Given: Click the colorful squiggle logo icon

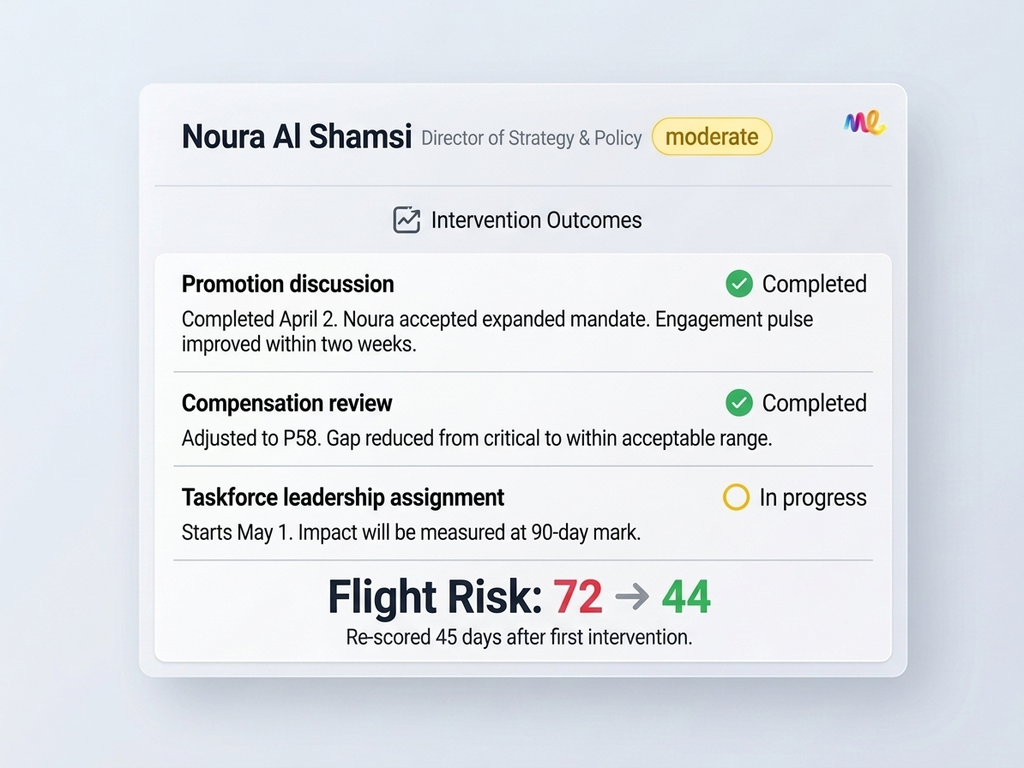Looking at the screenshot, I should pyautogui.click(x=864, y=123).
